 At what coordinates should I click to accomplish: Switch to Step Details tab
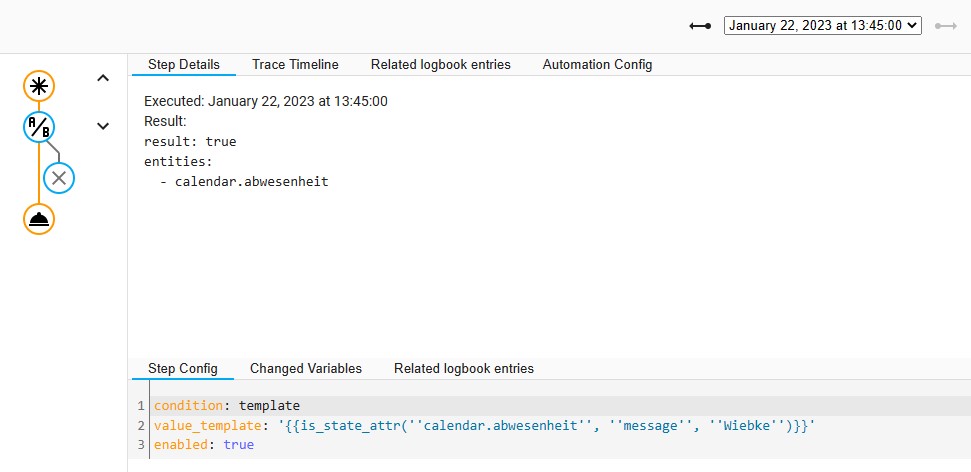pos(183,64)
